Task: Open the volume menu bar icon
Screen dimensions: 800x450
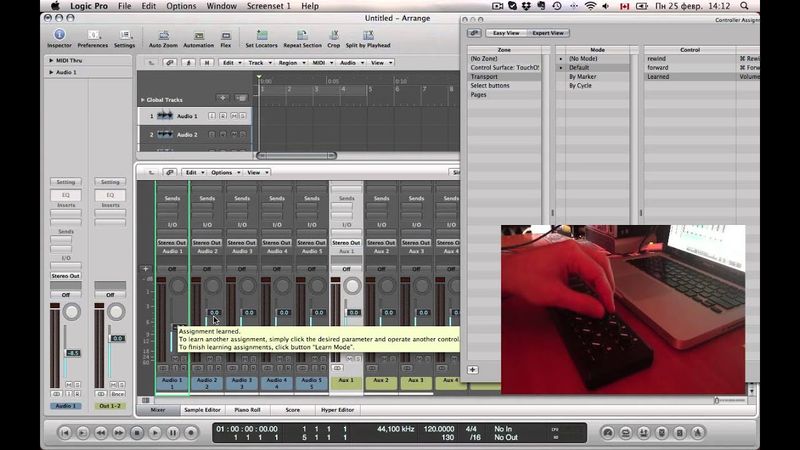Action: (x=606, y=6)
